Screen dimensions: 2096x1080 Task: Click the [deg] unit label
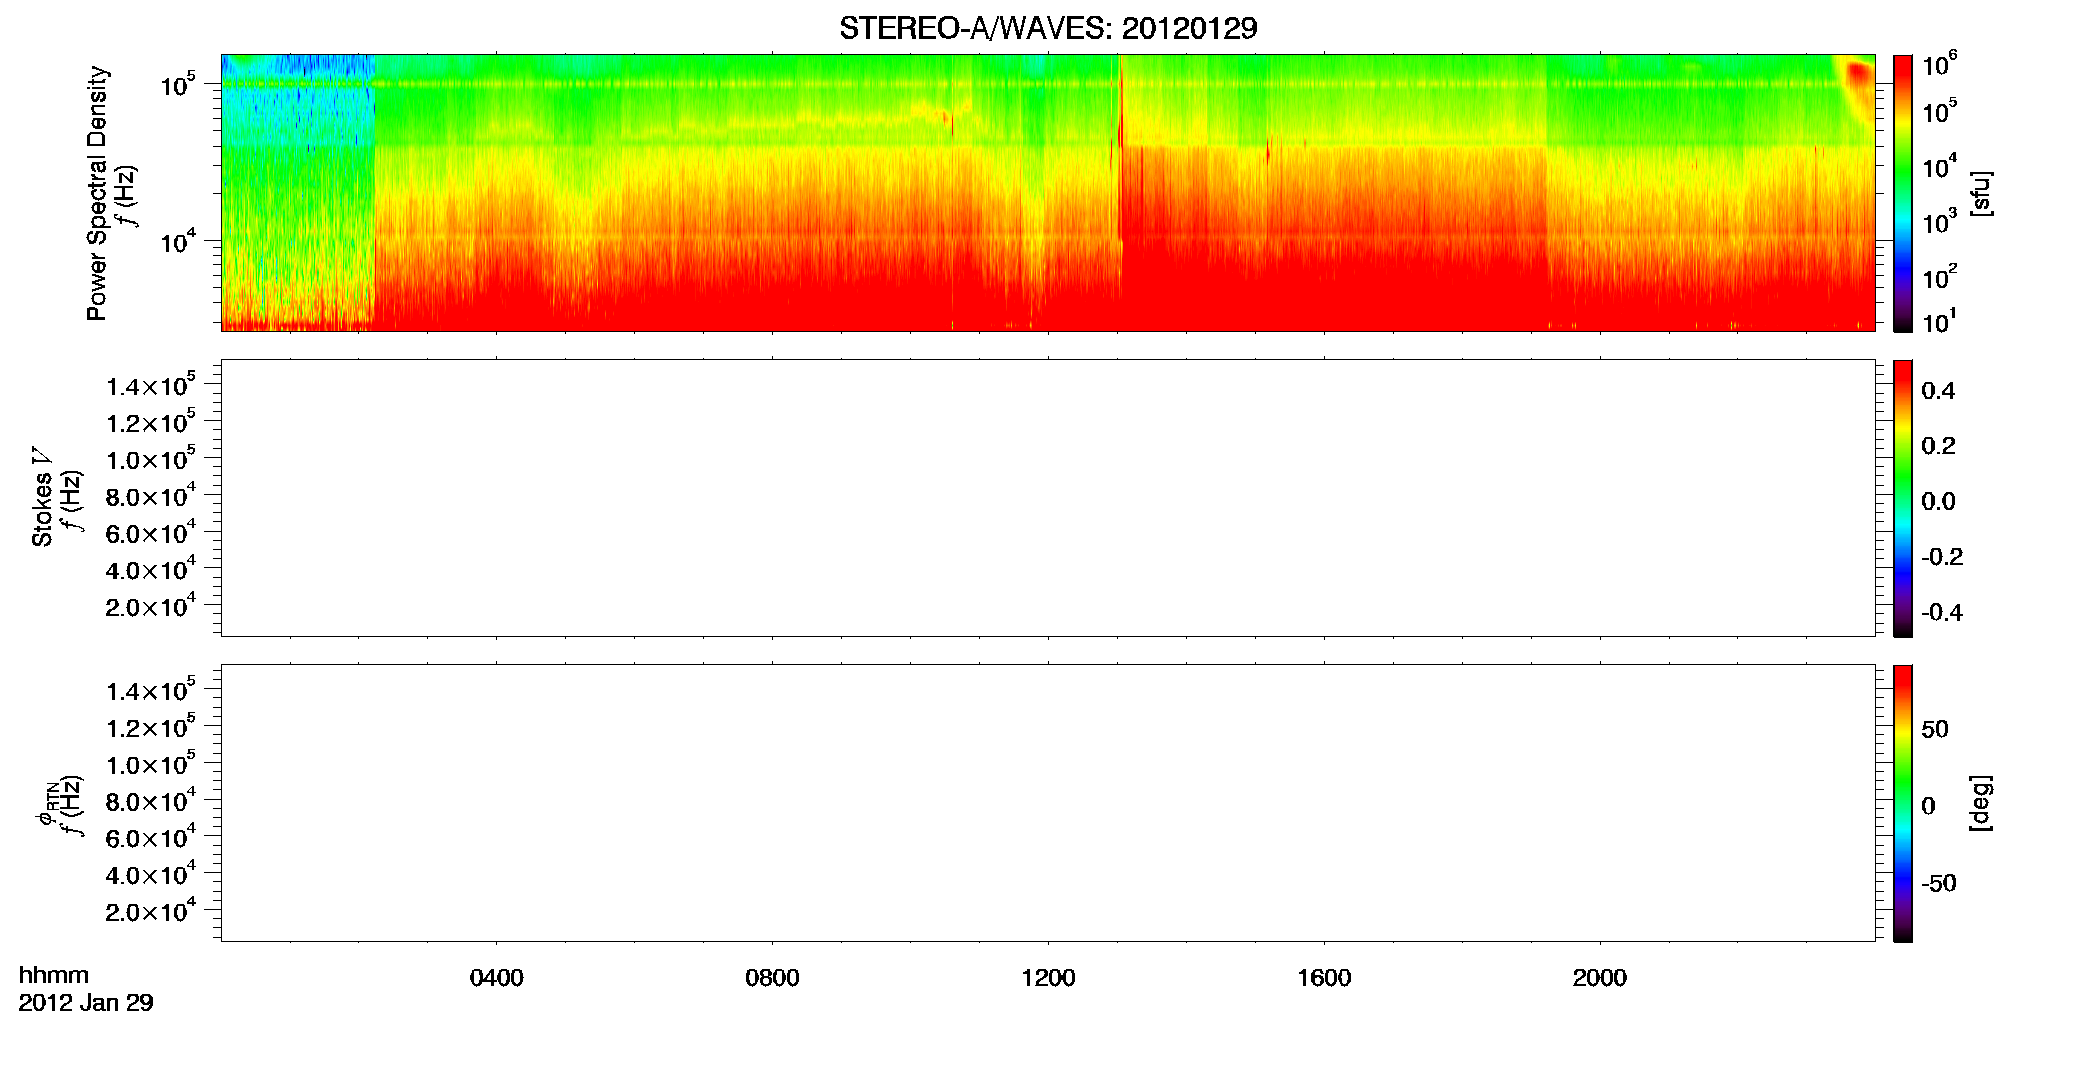click(x=1981, y=802)
